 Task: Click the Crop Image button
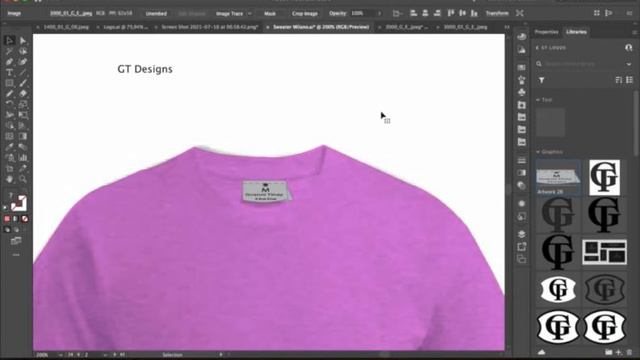coord(304,13)
